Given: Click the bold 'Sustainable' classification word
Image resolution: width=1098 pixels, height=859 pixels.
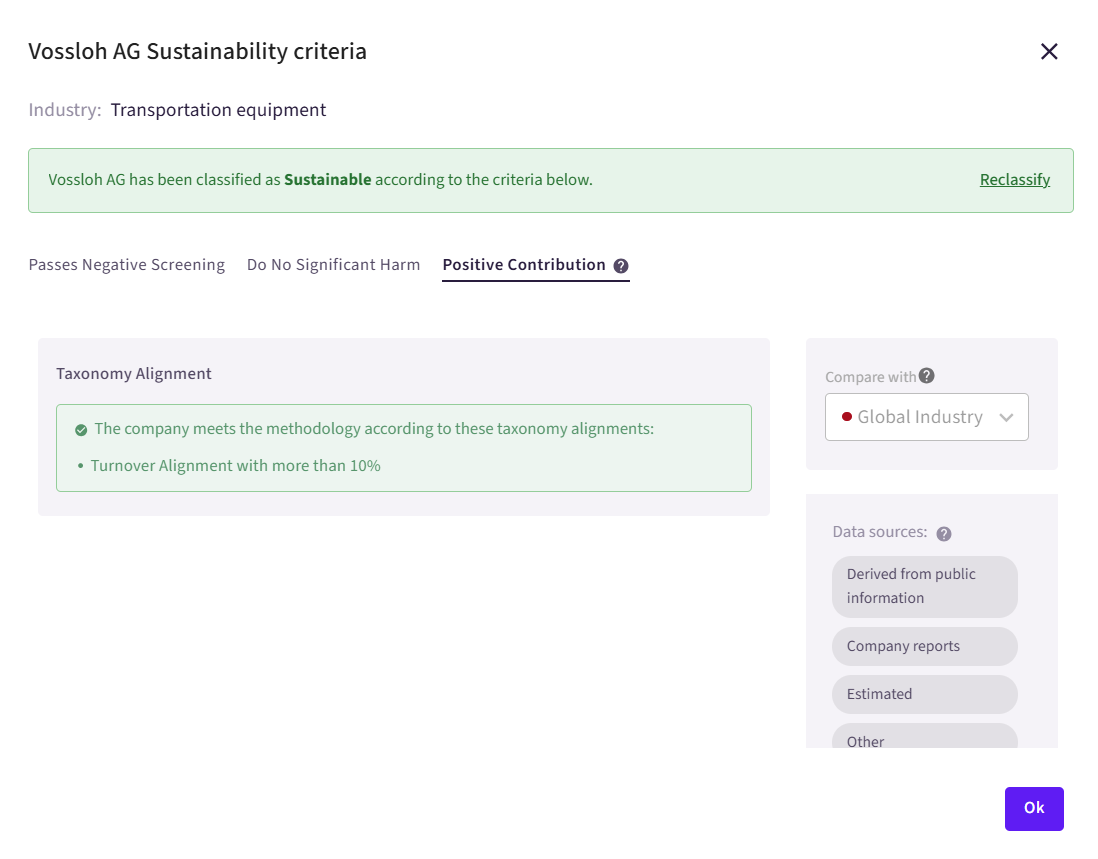Looking at the screenshot, I should point(328,180).
